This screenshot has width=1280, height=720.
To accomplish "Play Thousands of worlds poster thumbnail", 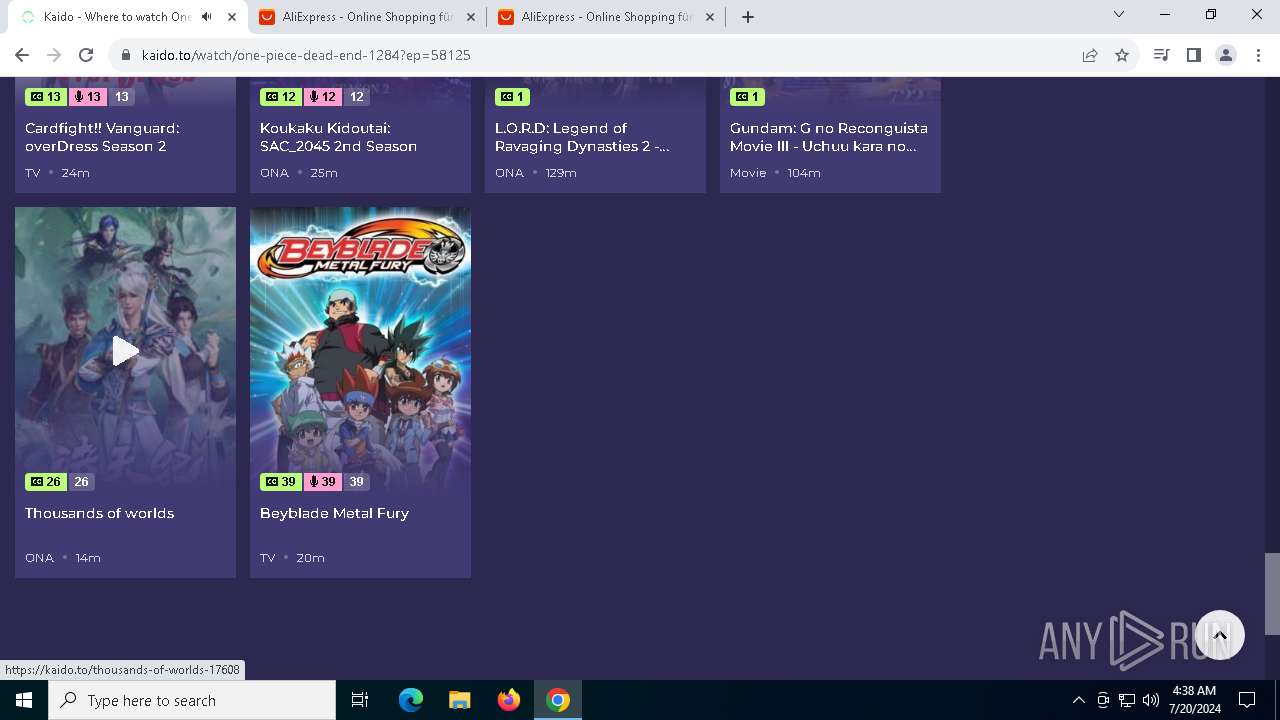I will (125, 350).
